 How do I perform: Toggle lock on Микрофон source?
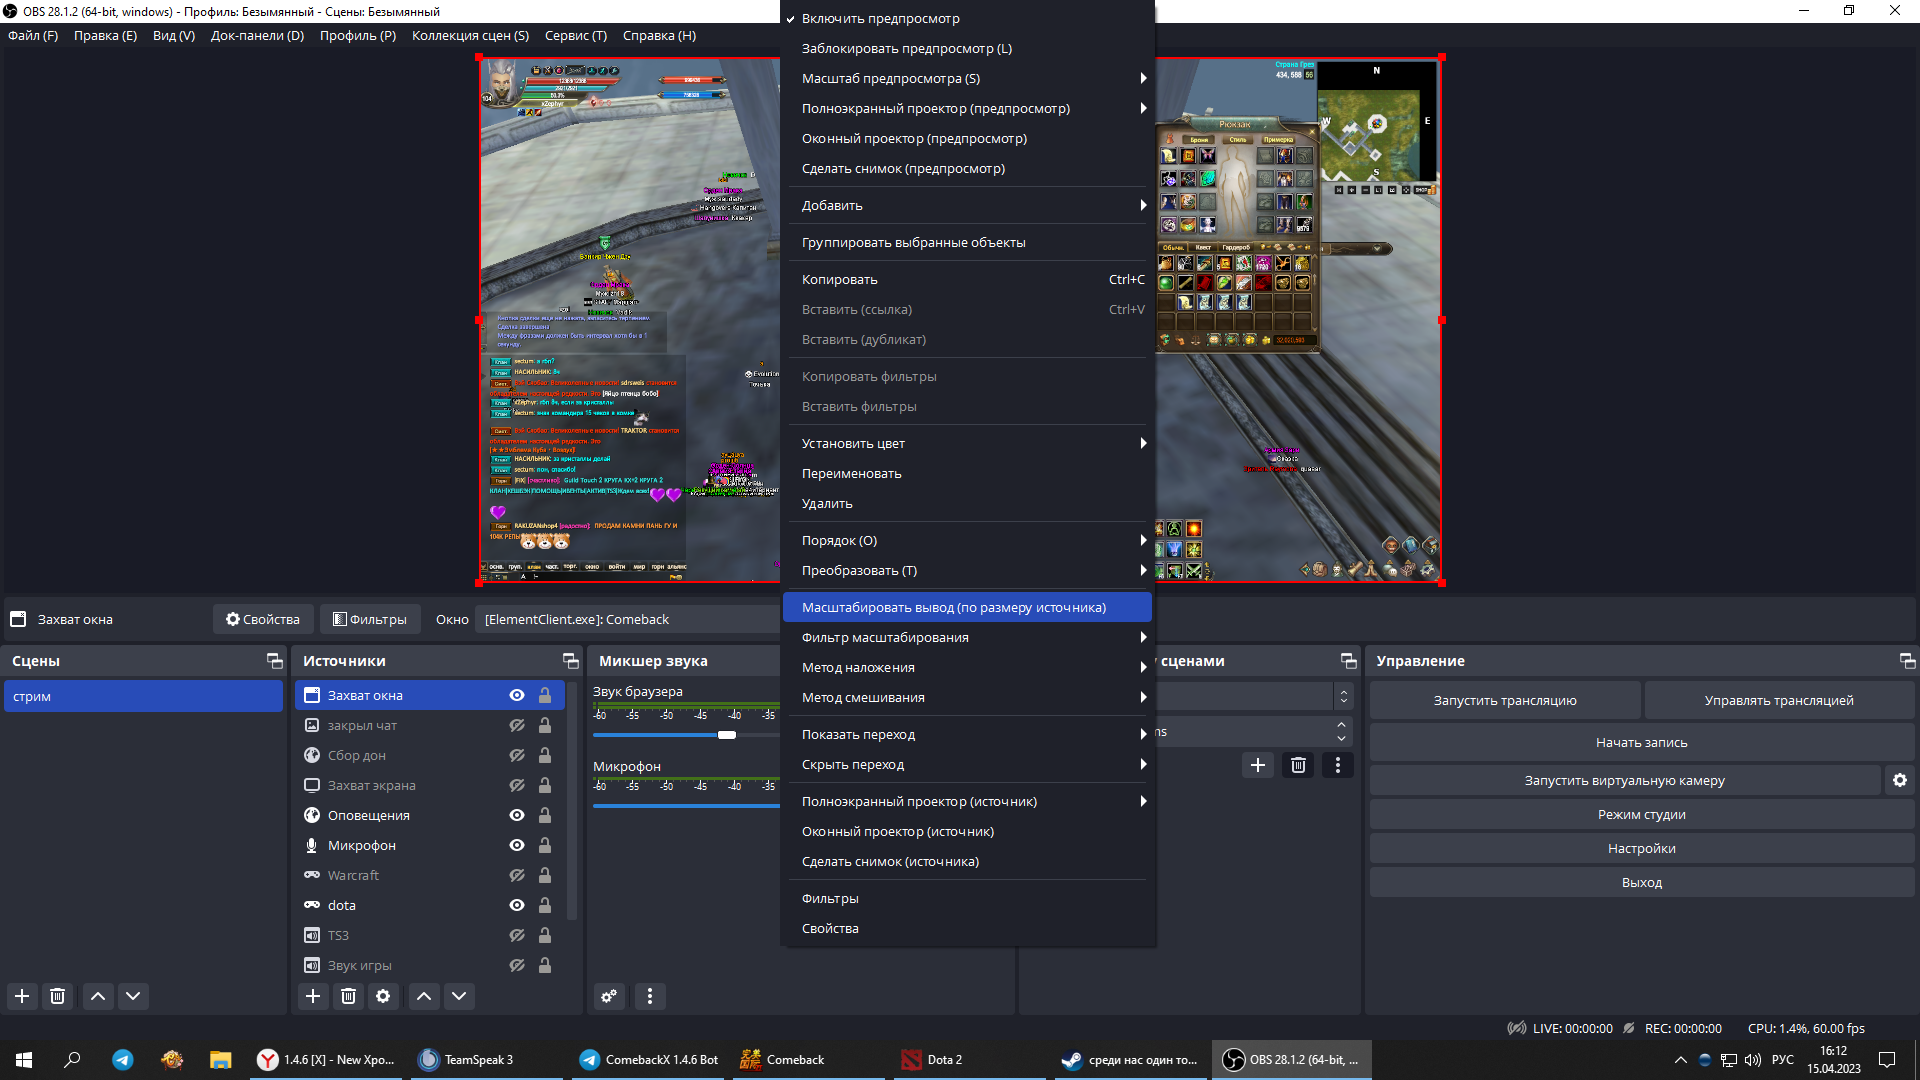pos(545,846)
